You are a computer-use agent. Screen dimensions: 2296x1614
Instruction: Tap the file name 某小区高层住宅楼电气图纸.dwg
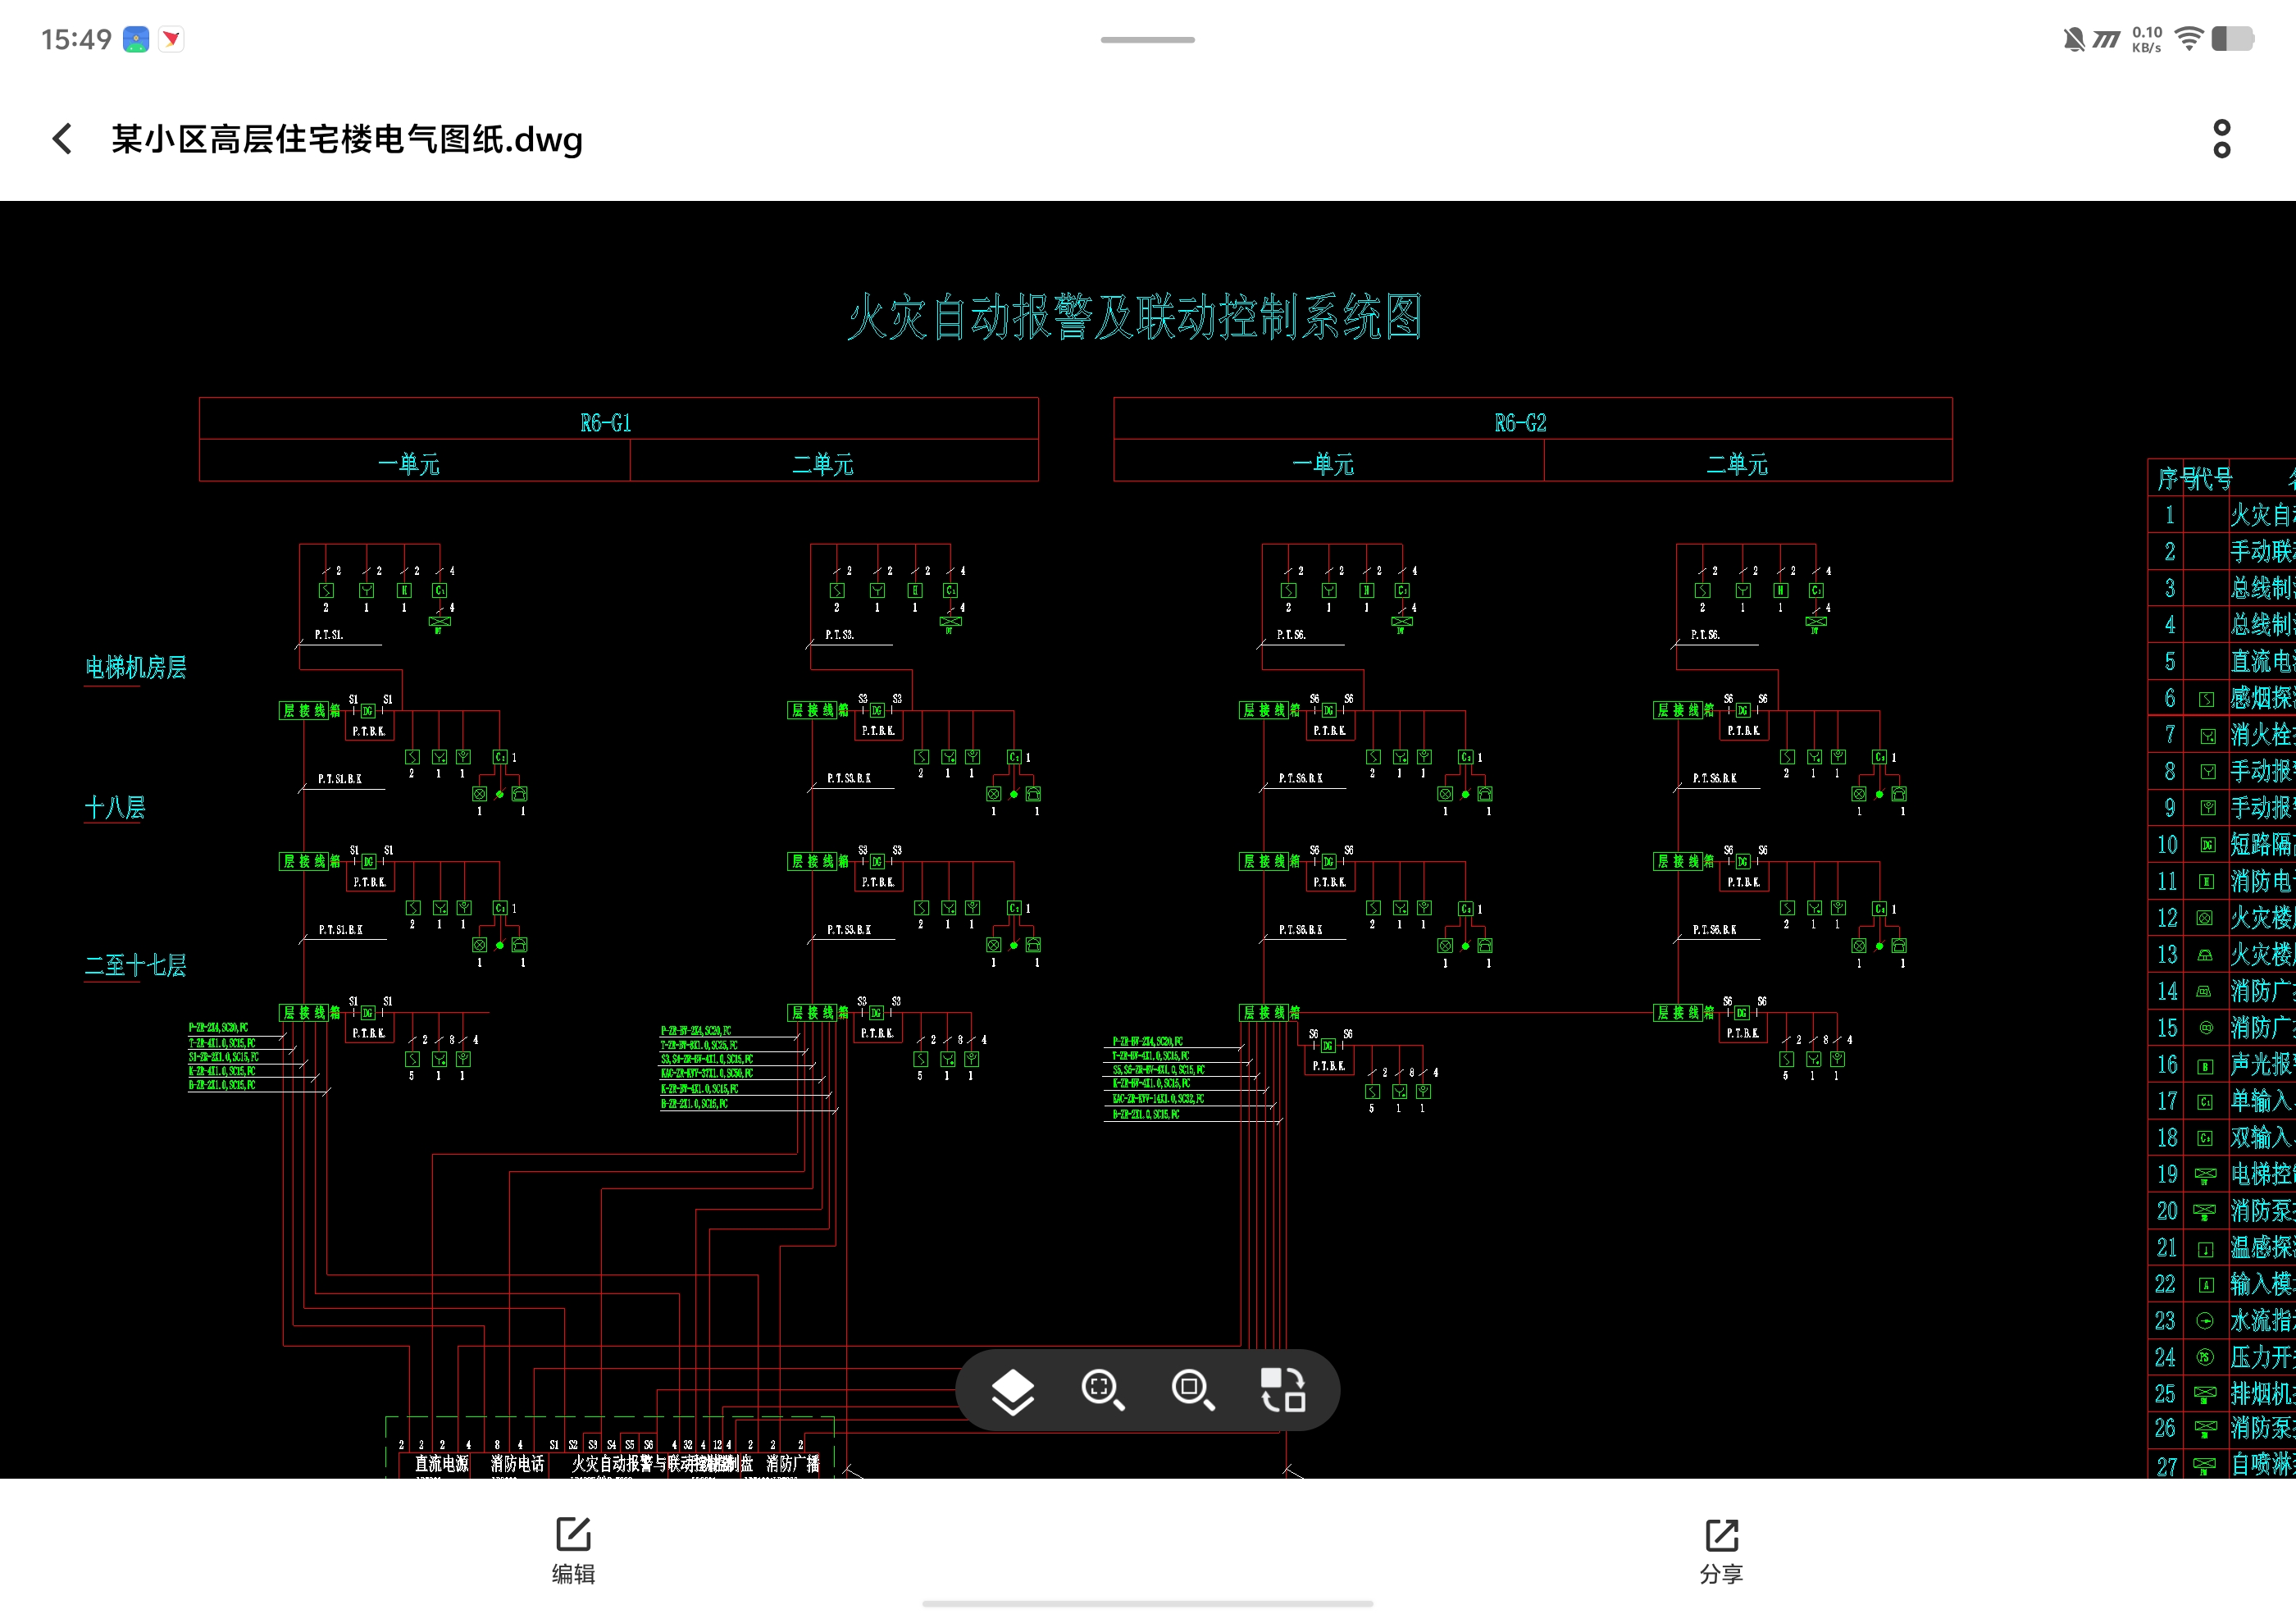[x=347, y=139]
